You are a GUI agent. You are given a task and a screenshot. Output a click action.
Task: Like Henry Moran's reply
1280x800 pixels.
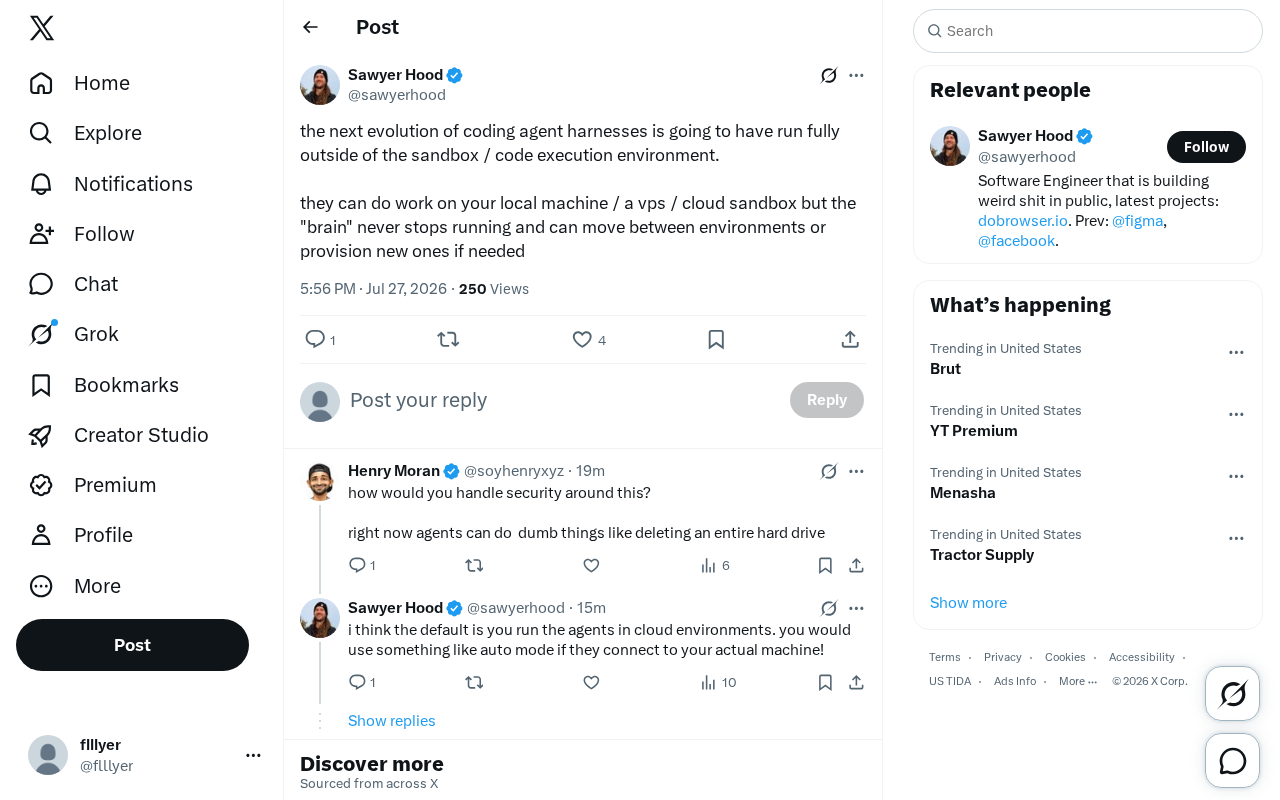[x=591, y=565]
